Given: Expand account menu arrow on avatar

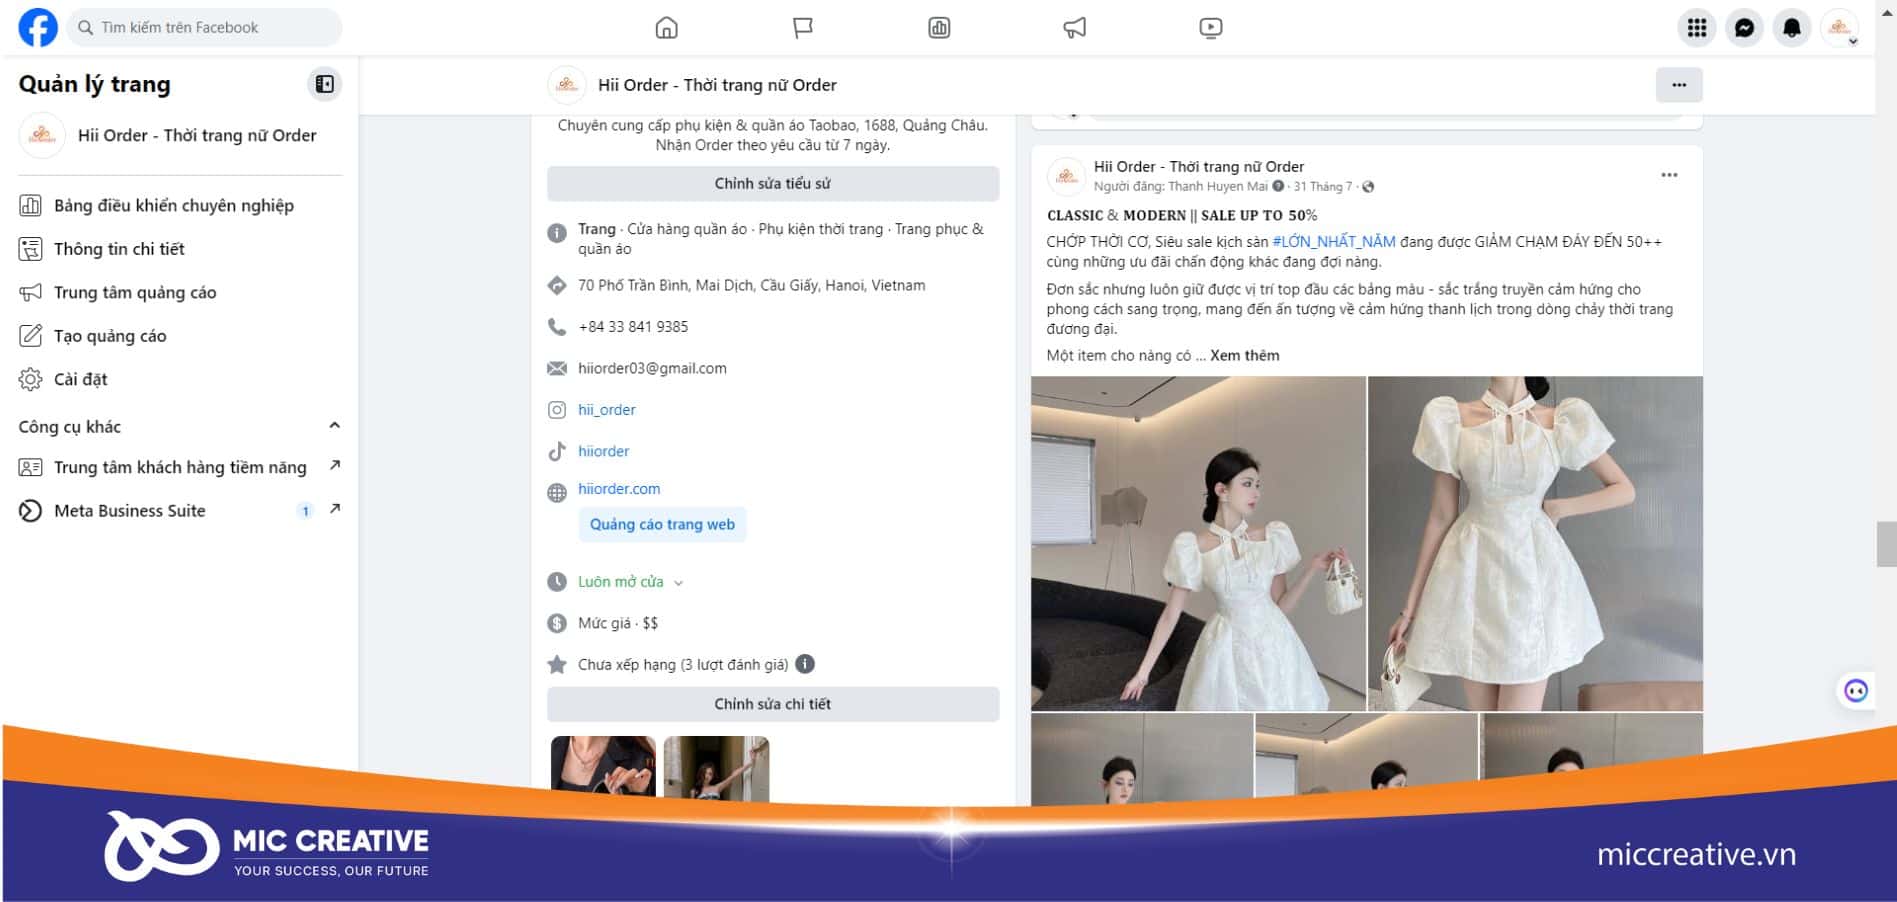Looking at the screenshot, I should (1853, 42).
